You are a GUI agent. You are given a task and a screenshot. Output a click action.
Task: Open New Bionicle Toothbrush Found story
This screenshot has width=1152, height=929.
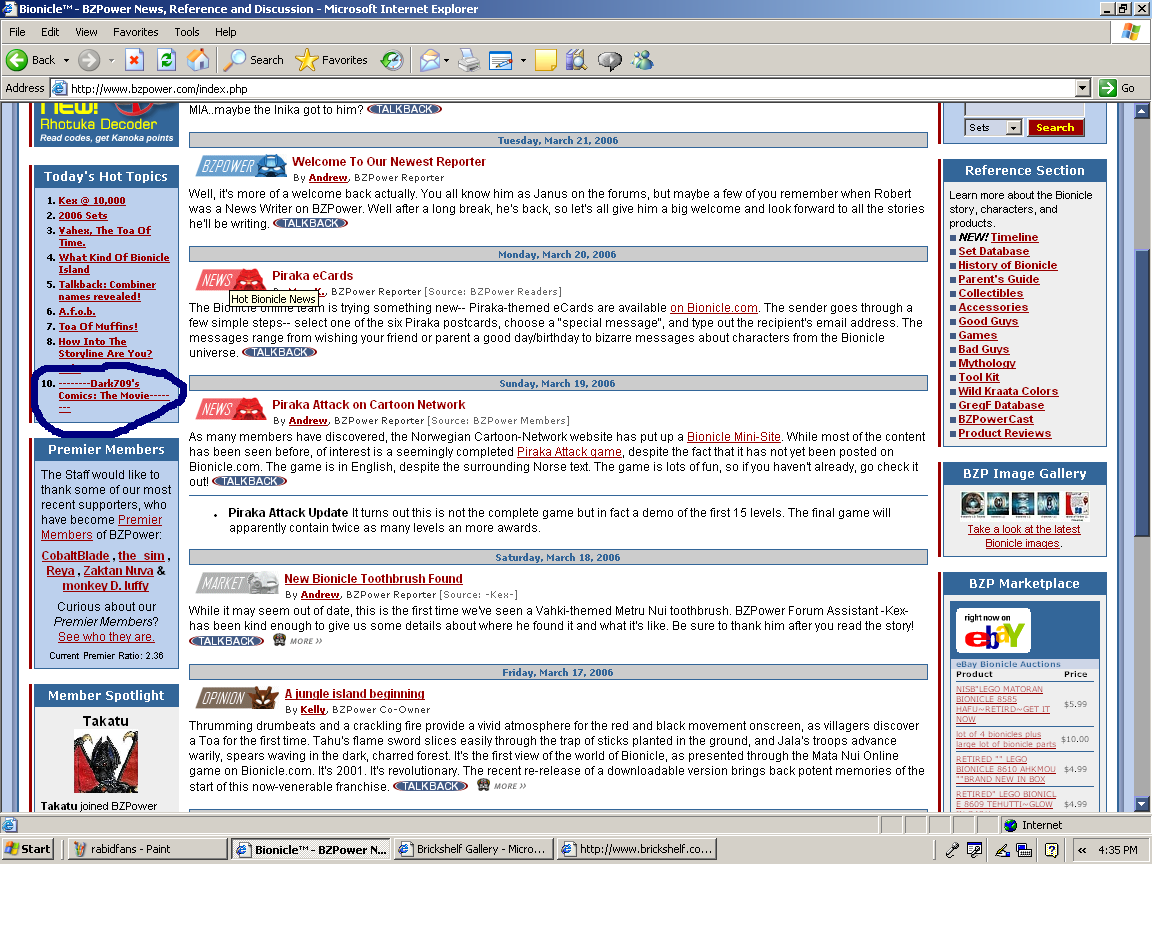(373, 578)
